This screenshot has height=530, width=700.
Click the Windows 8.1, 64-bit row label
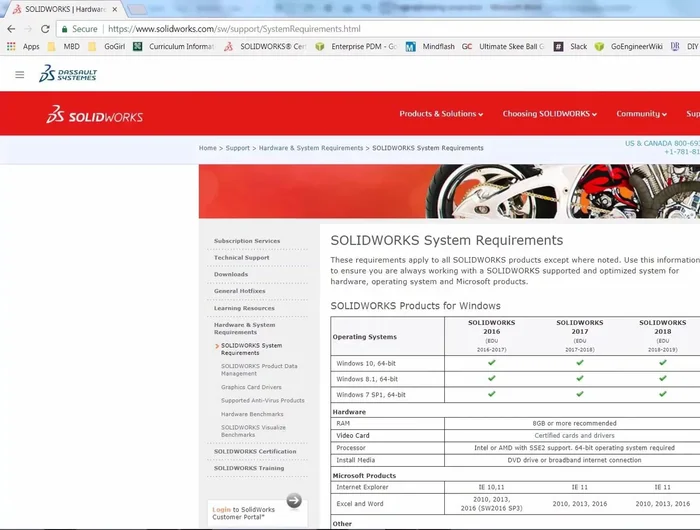(367, 379)
